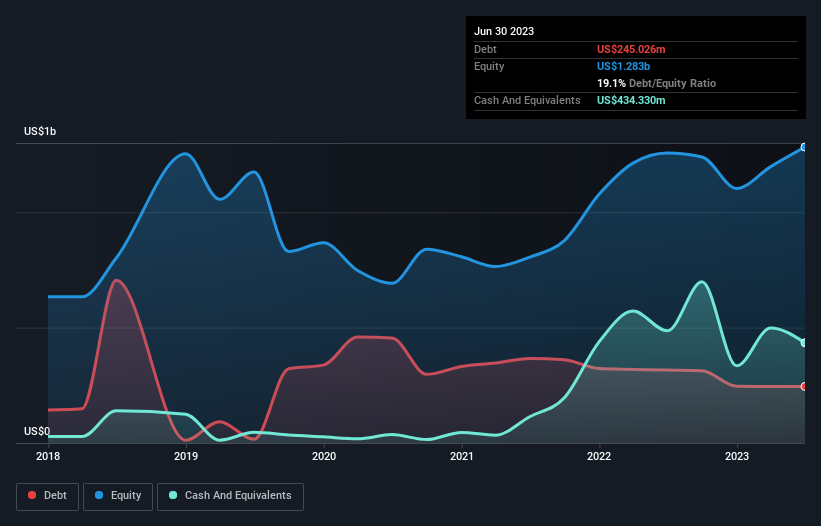Select the 2022 x-axis label

point(599,456)
